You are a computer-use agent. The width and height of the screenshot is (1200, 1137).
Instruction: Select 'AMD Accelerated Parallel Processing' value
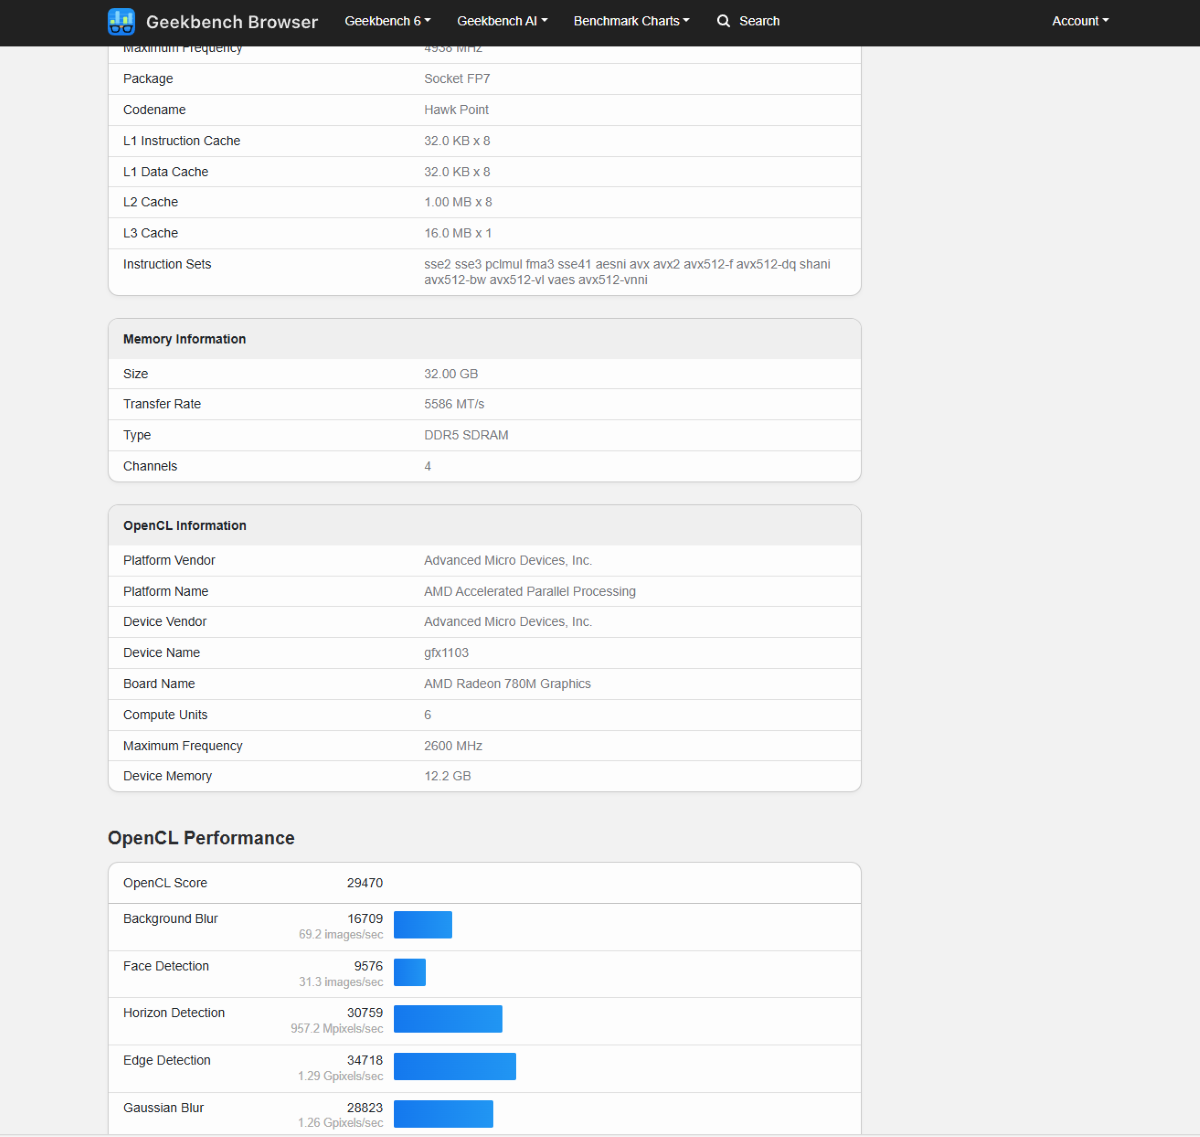point(530,592)
